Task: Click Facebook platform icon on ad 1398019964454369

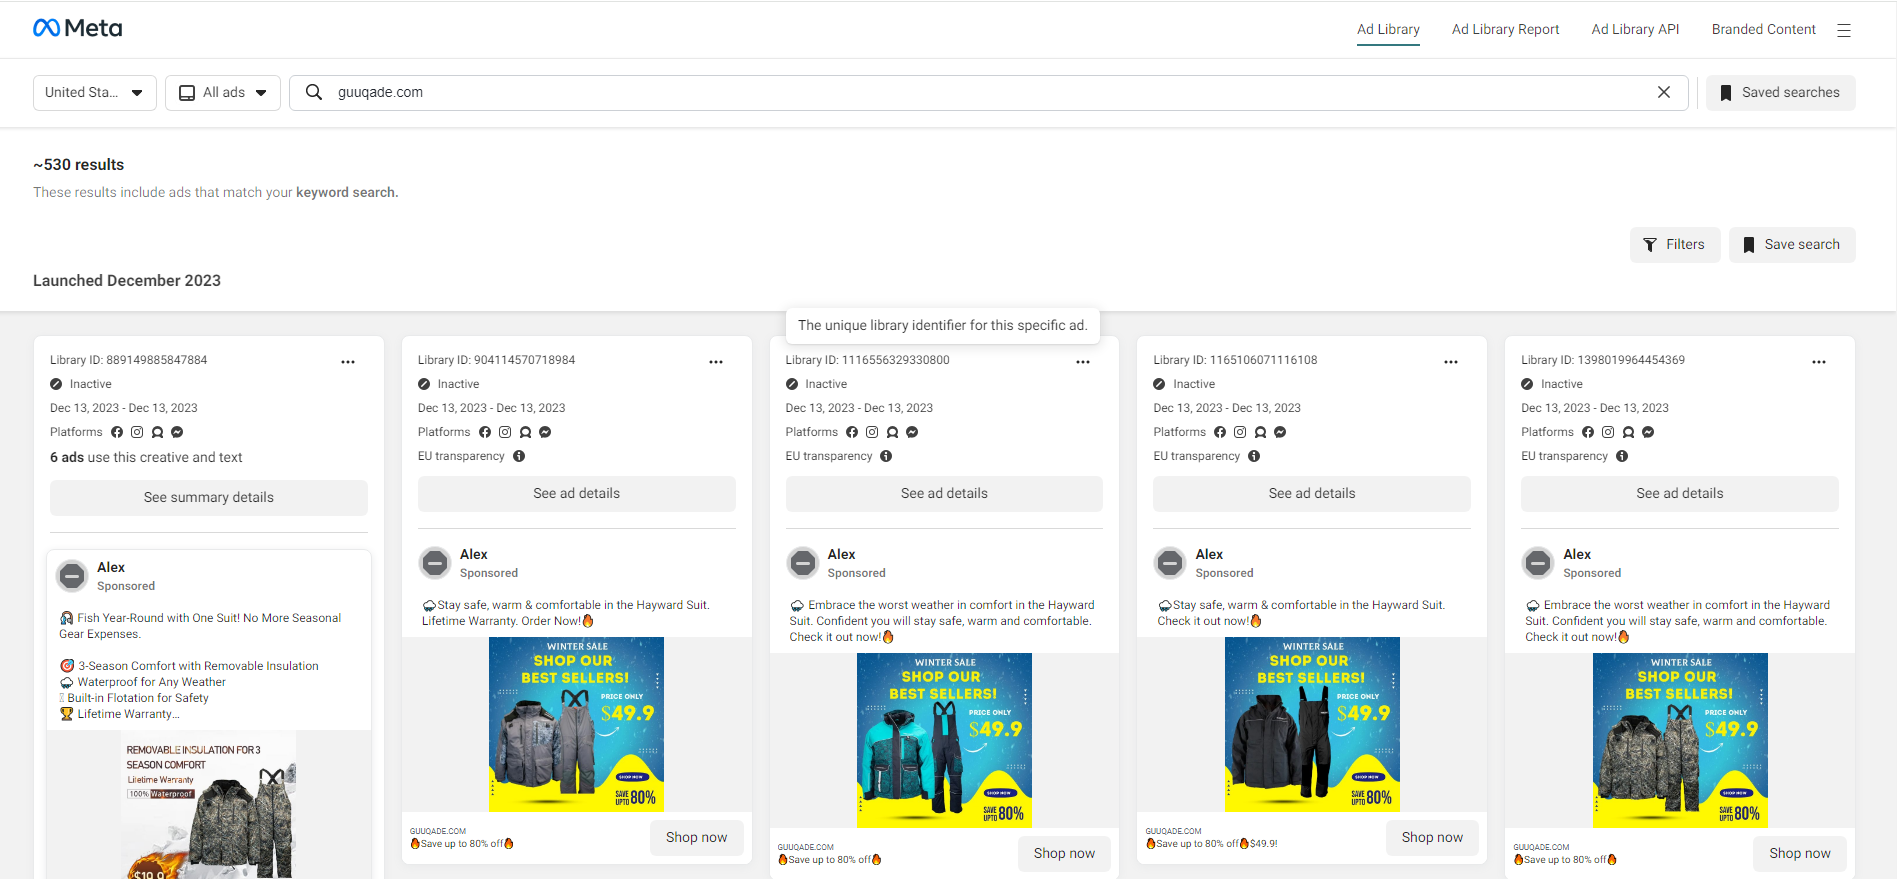Action: (x=1588, y=432)
